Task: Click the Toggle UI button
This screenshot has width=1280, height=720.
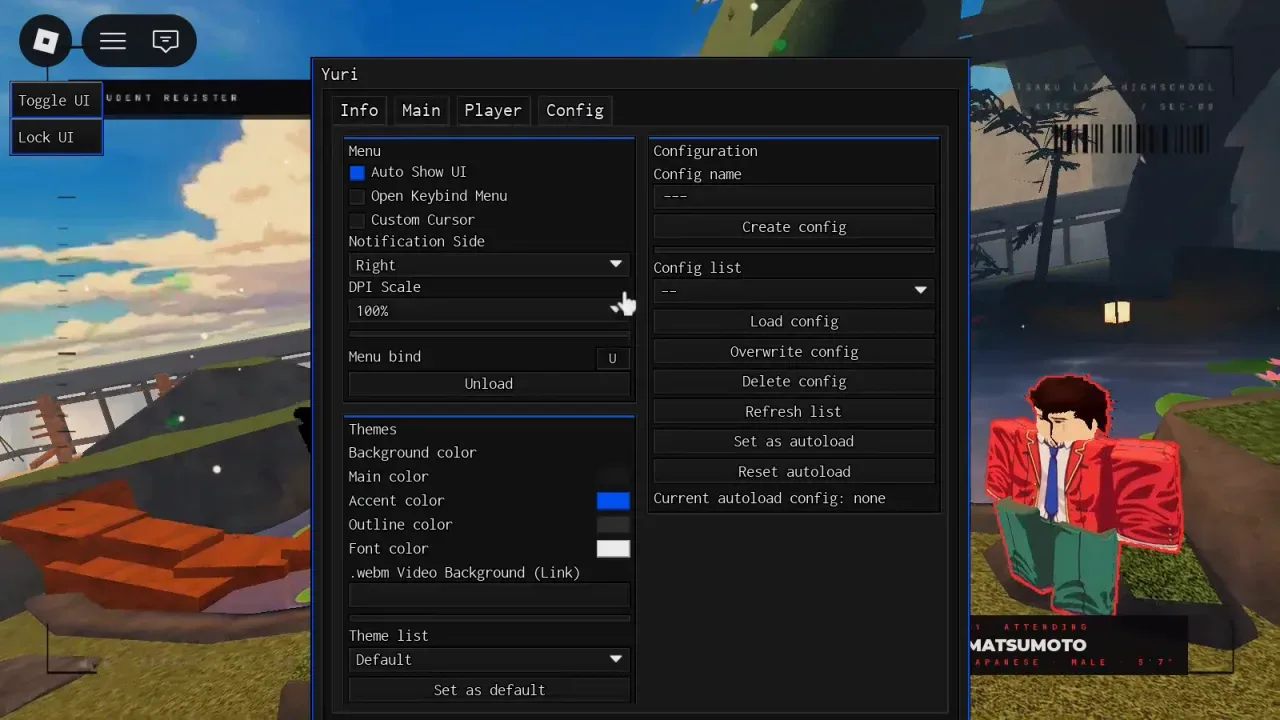Action: coord(57,101)
